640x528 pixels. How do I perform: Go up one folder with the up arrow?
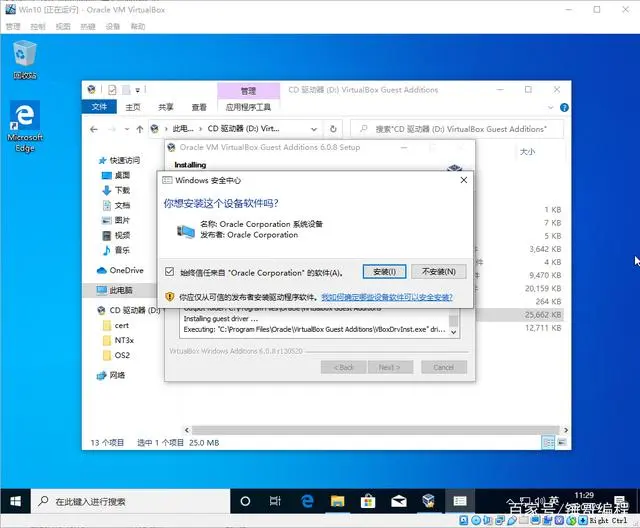point(140,129)
